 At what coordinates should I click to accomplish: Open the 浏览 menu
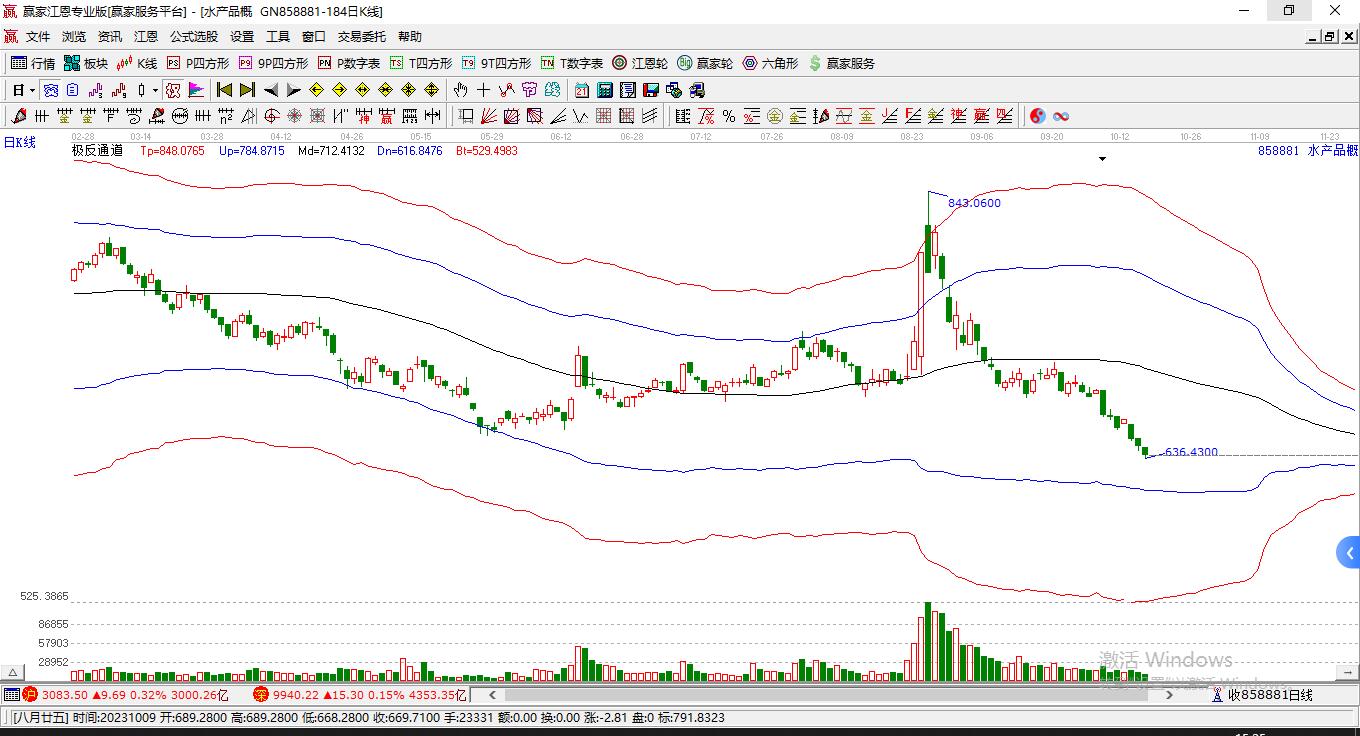coord(74,37)
